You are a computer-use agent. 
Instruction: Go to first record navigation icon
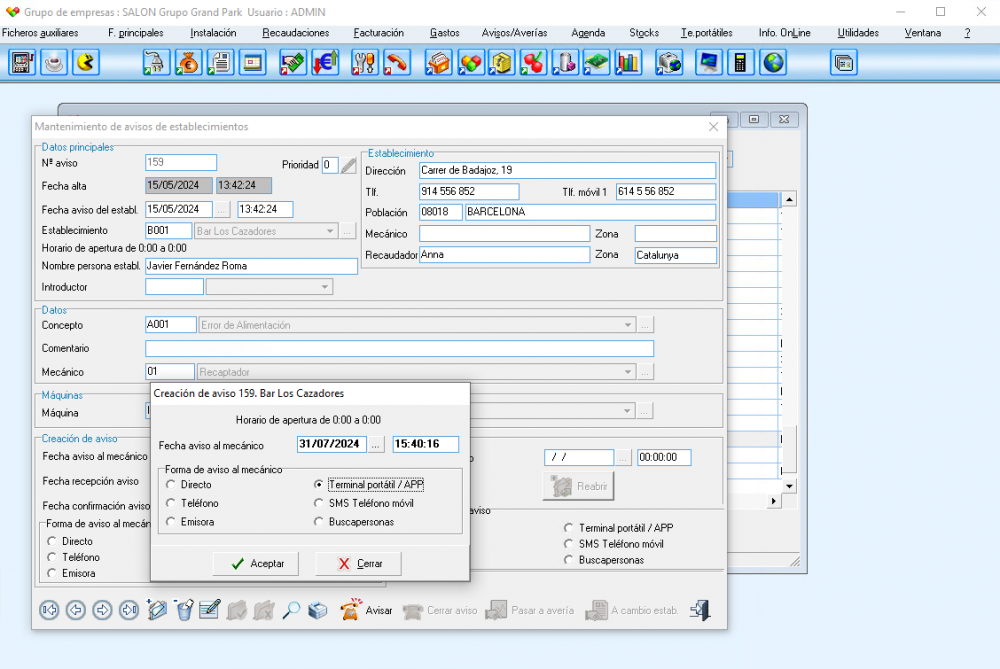coord(49,610)
